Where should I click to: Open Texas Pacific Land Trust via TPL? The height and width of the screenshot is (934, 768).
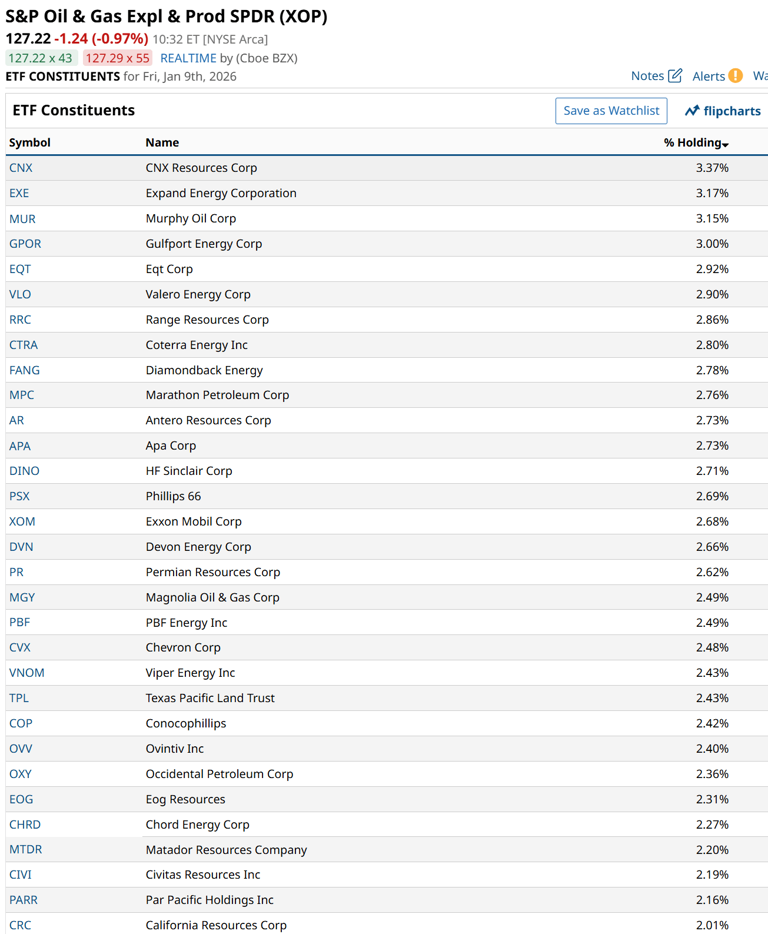[18, 698]
